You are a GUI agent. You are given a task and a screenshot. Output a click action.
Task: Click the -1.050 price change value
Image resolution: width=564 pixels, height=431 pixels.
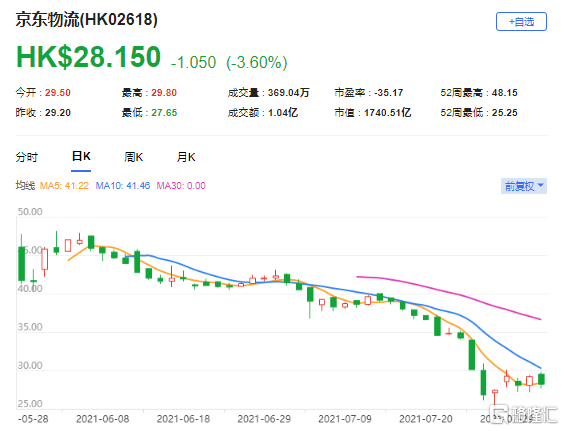coord(194,62)
